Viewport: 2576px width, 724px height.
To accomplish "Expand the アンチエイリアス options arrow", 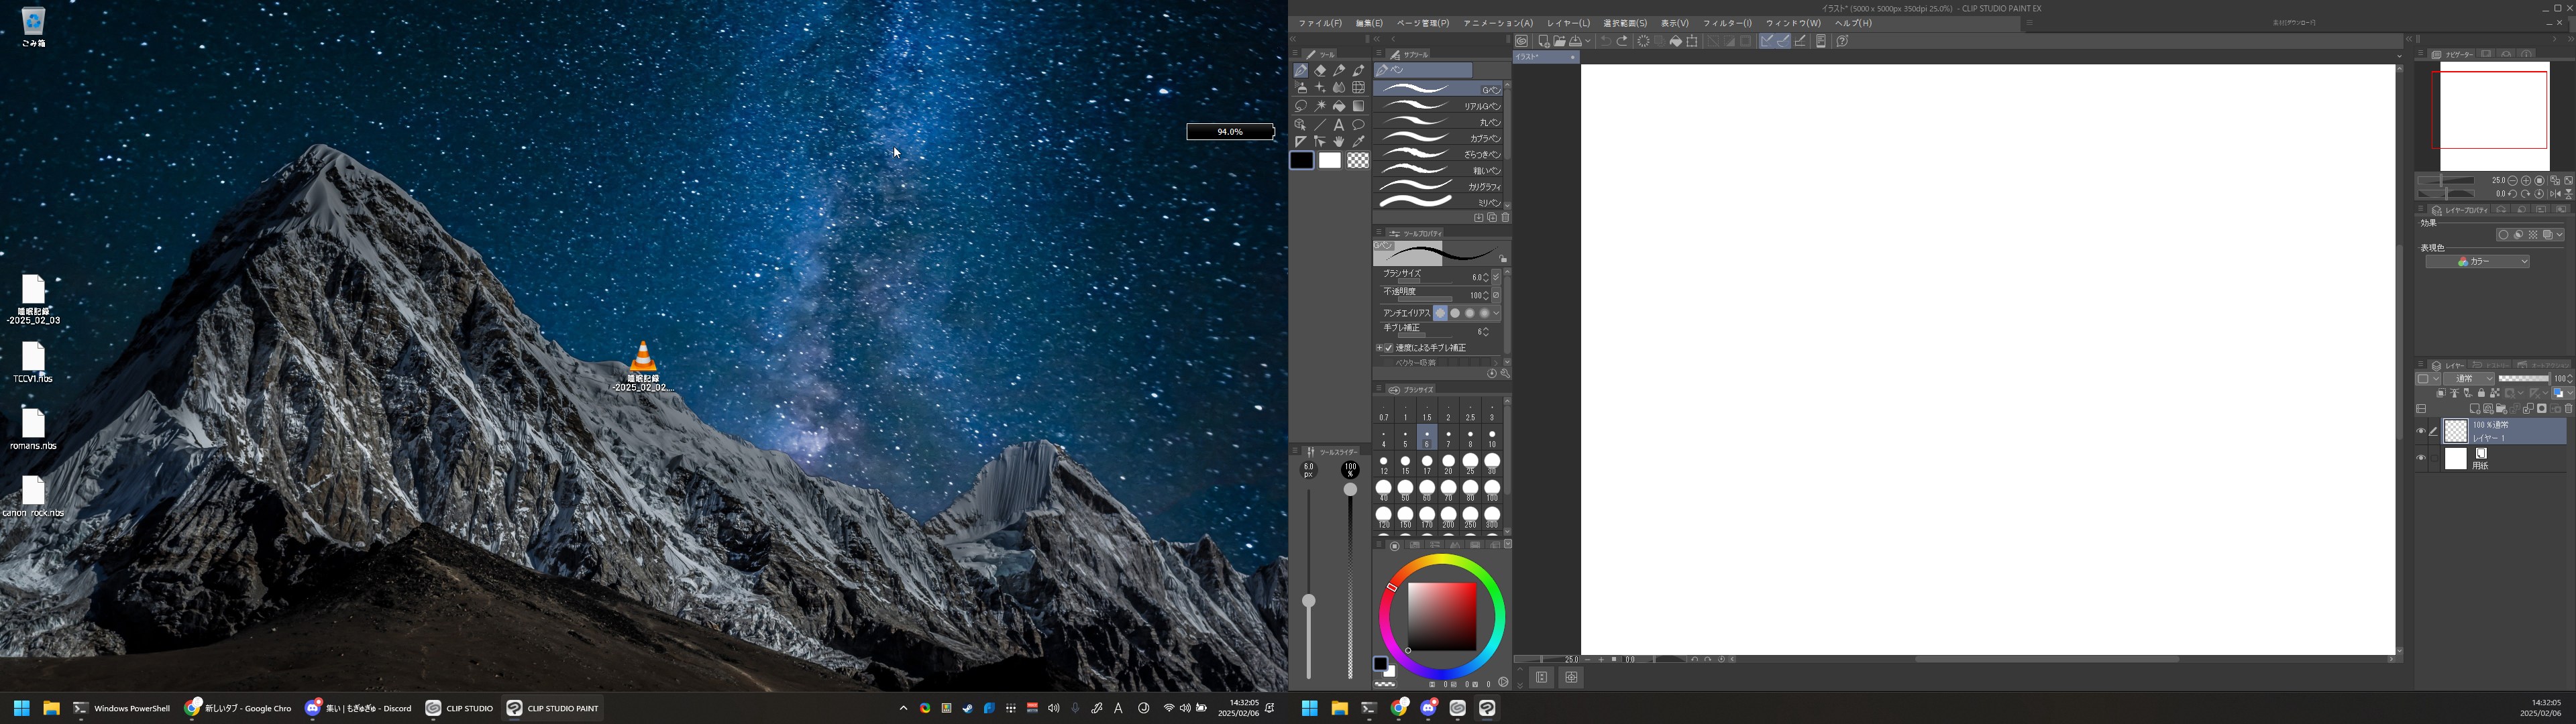I will (x=1496, y=314).
